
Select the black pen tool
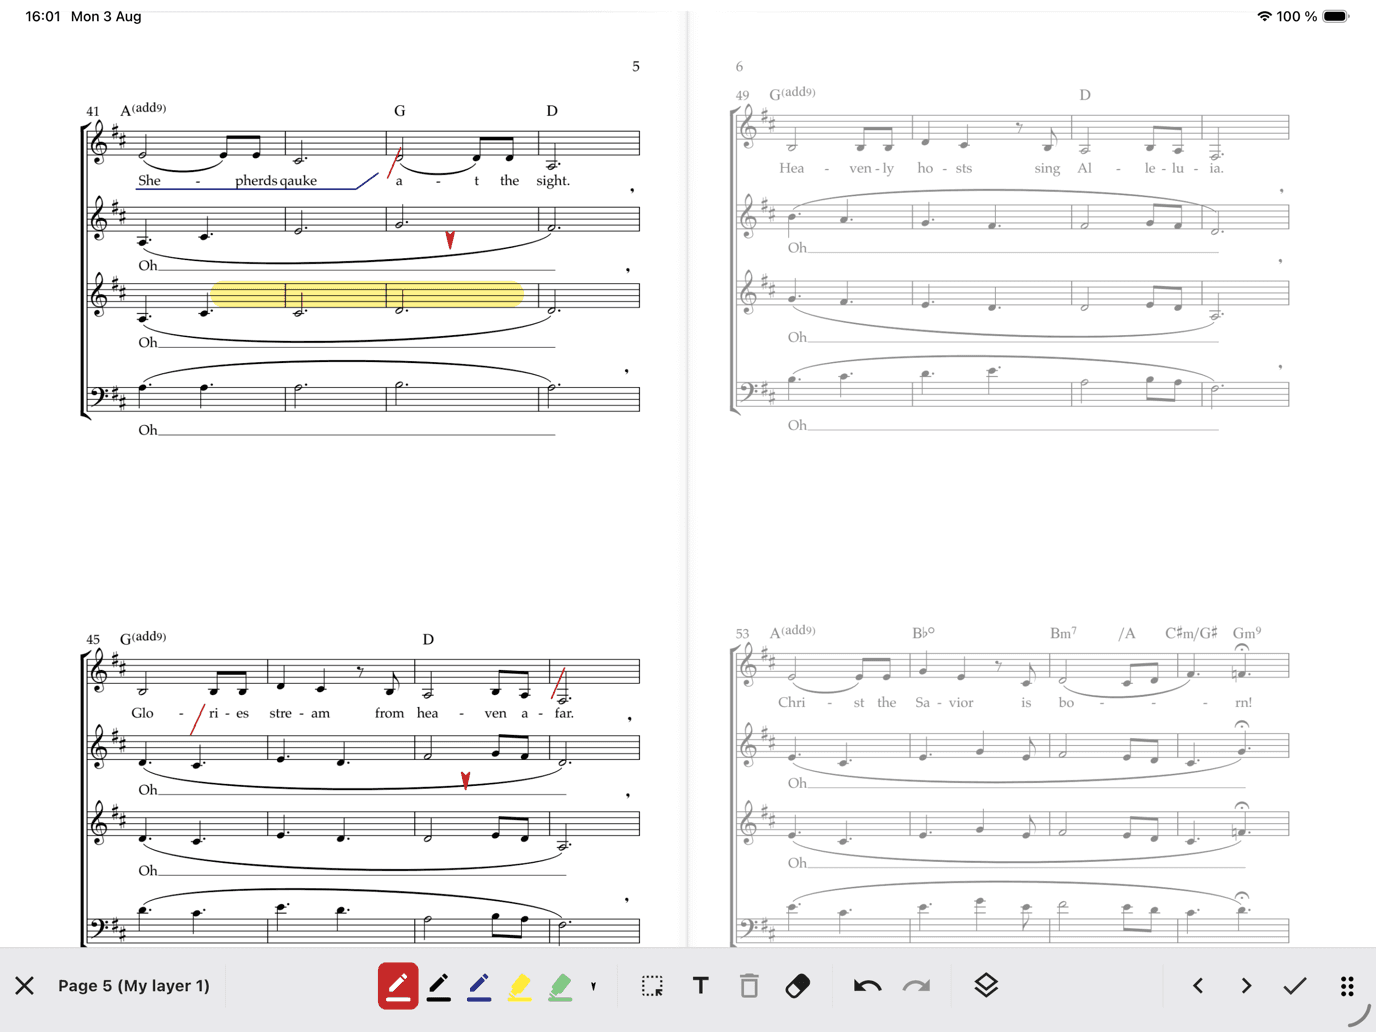click(439, 987)
